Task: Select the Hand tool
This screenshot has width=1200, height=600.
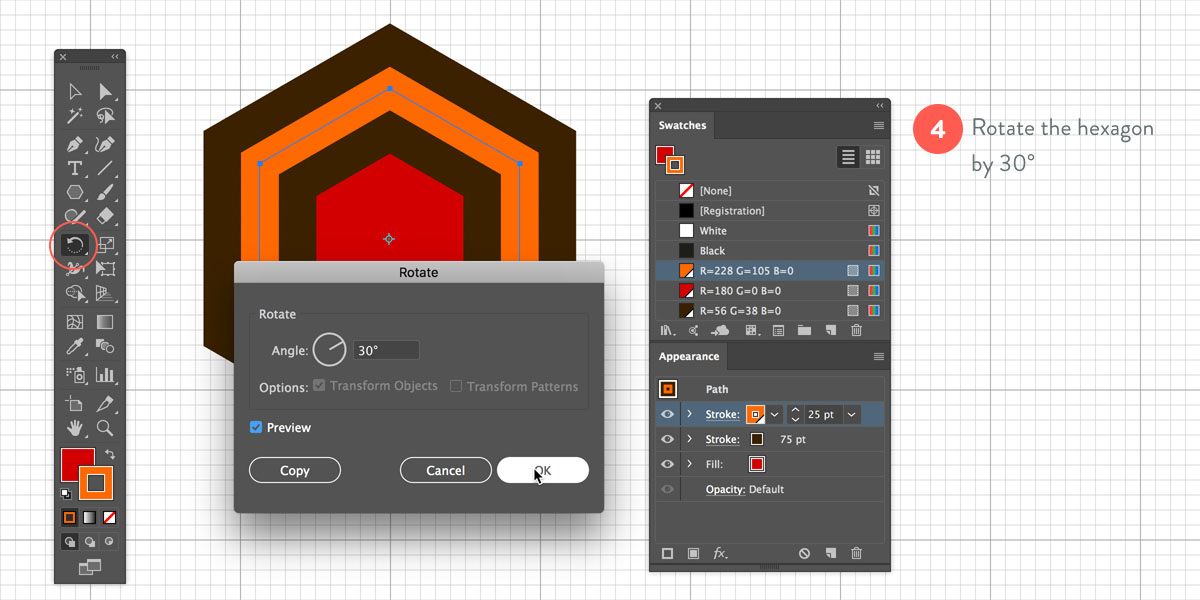Action: click(x=75, y=429)
